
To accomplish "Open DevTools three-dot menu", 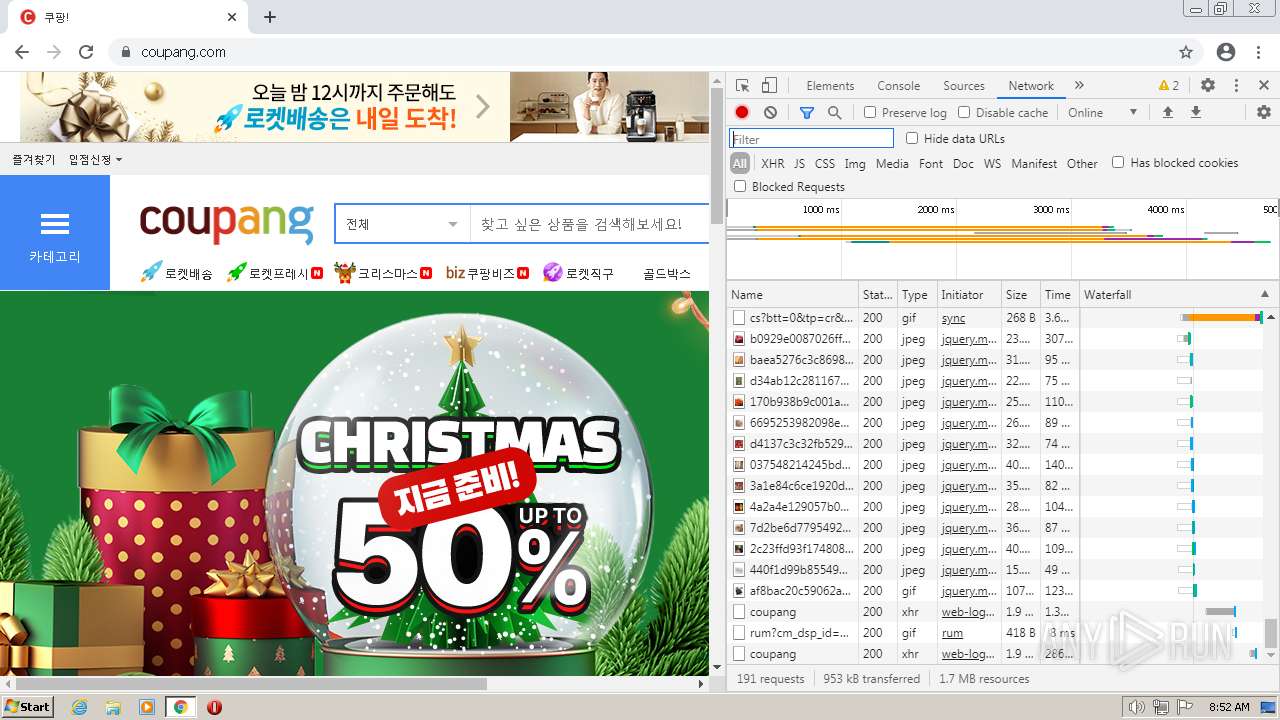I will point(1236,86).
